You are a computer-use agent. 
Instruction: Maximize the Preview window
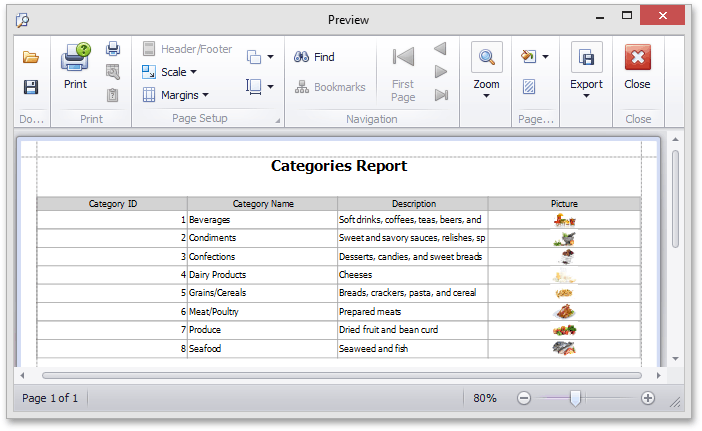click(627, 15)
